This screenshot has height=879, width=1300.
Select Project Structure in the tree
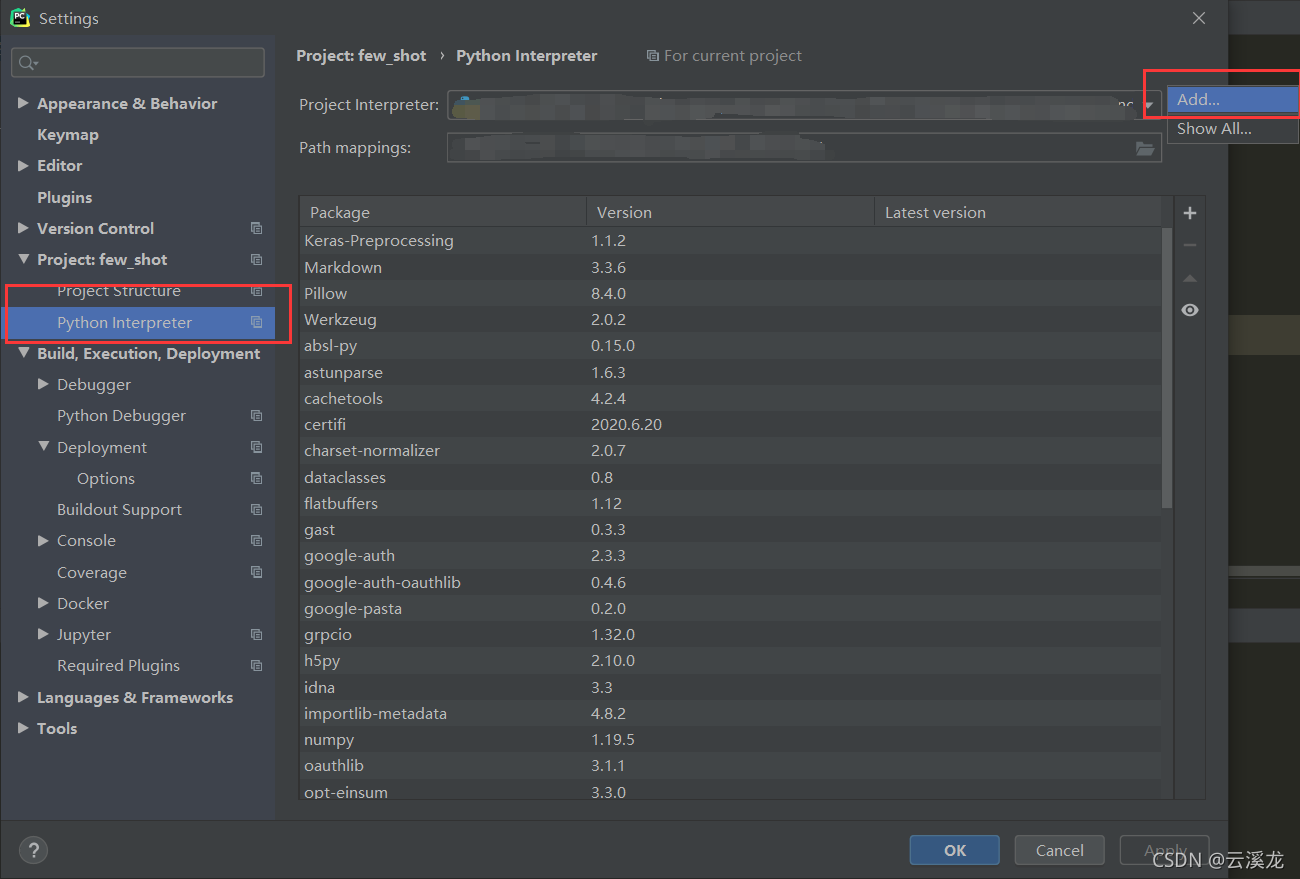click(x=119, y=291)
